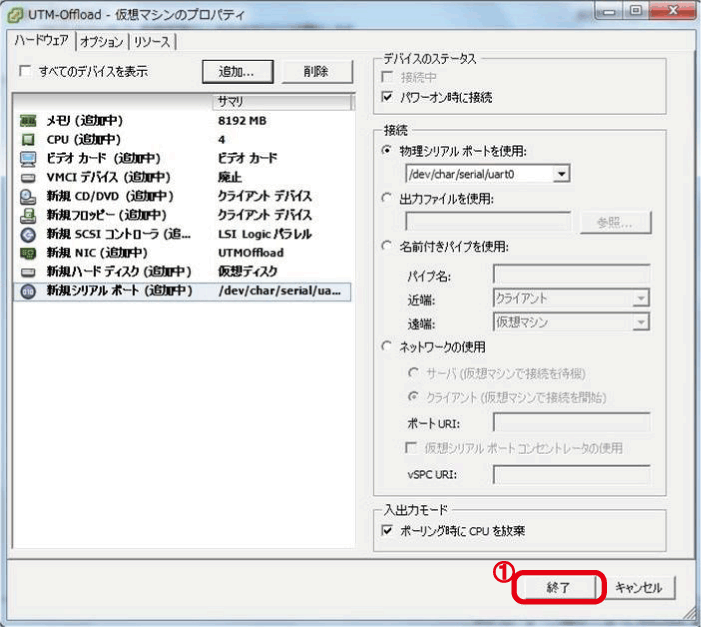702x628 pixels.
Task: Open the /dev/char/serial/uart0 port dropdown
Action: tap(561, 174)
